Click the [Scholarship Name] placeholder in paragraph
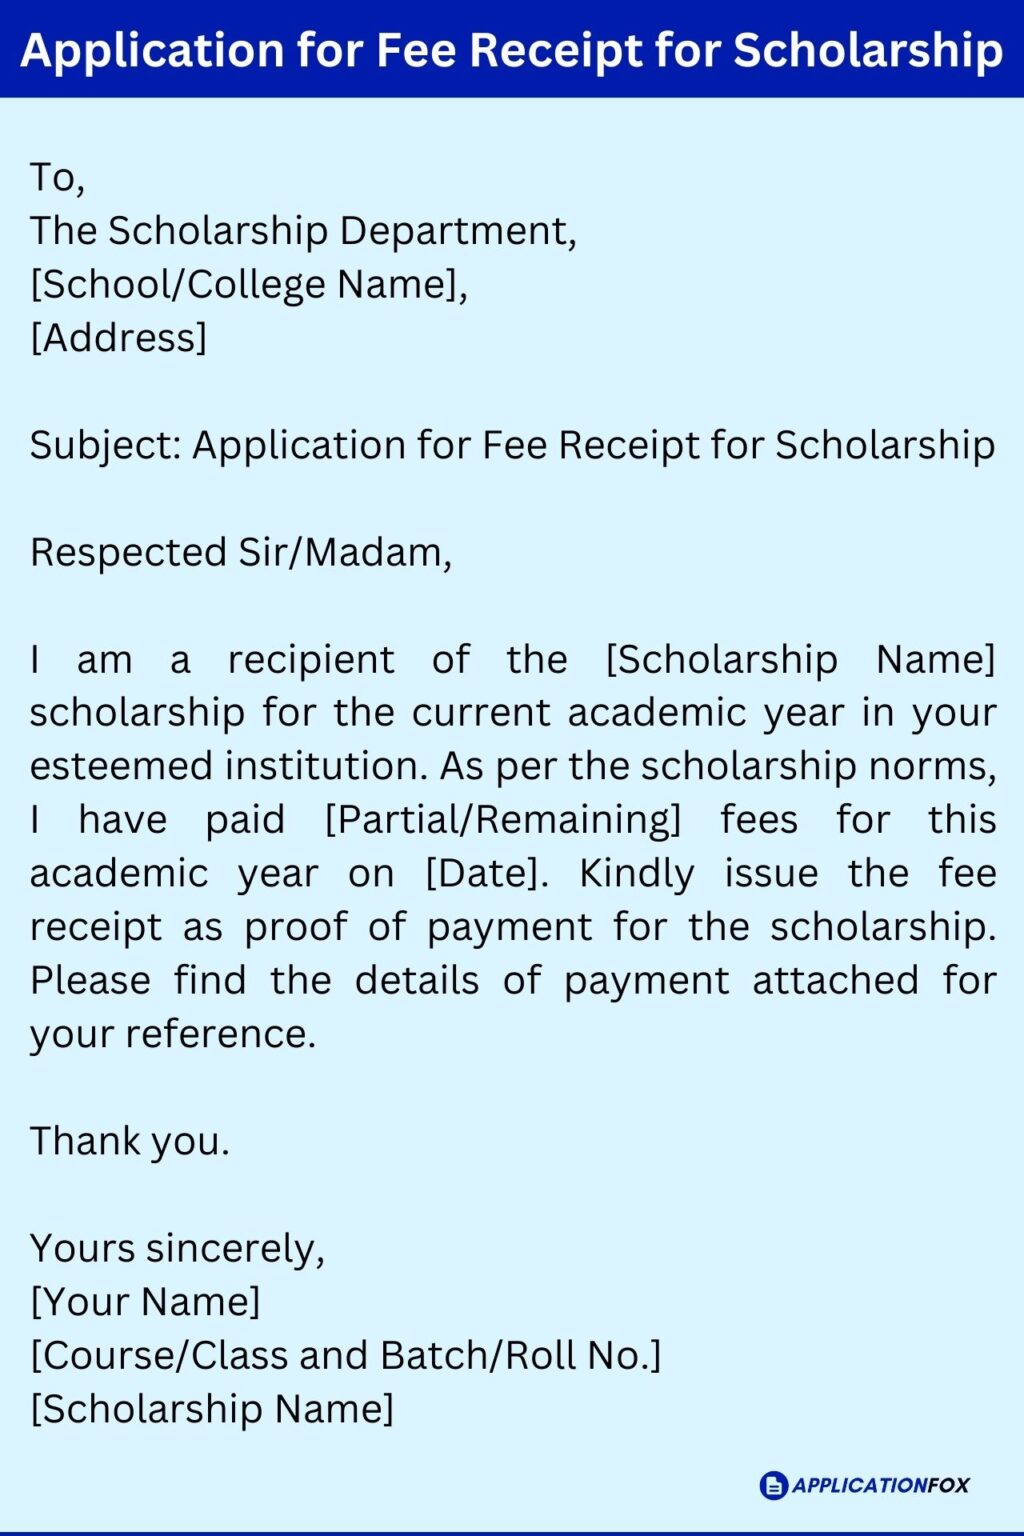Image resolution: width=1024 pixels, height=1536 pixels. [800, 660]
